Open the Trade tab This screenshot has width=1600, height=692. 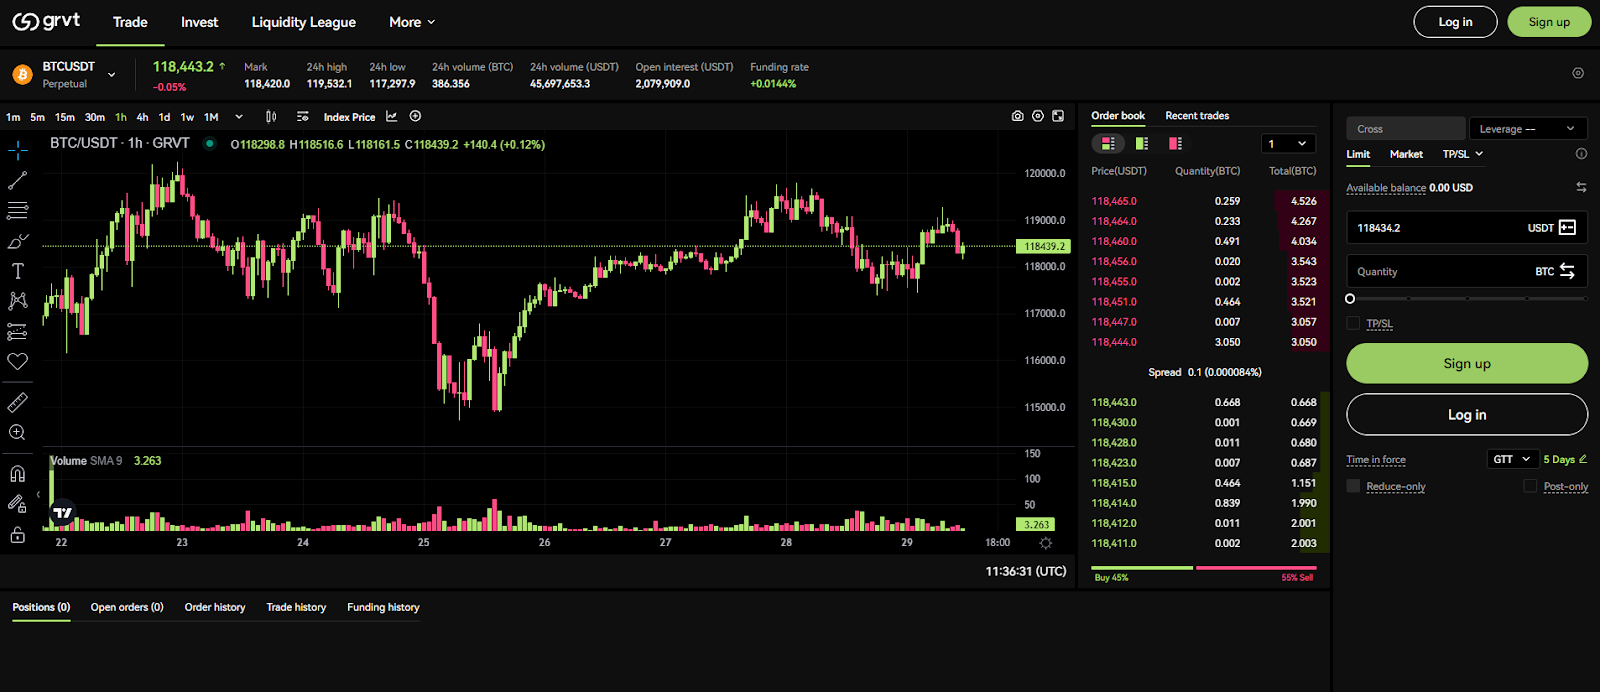pyautogui.click(x=130, y=22)
